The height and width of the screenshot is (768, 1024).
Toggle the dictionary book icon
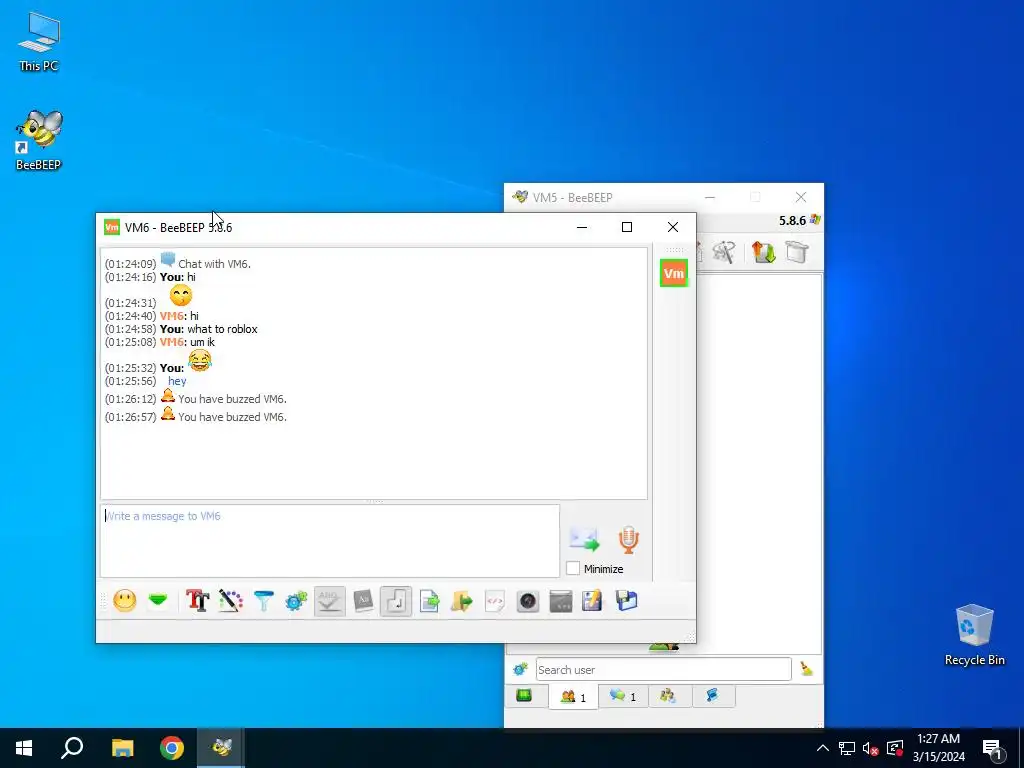pos(362,600)
